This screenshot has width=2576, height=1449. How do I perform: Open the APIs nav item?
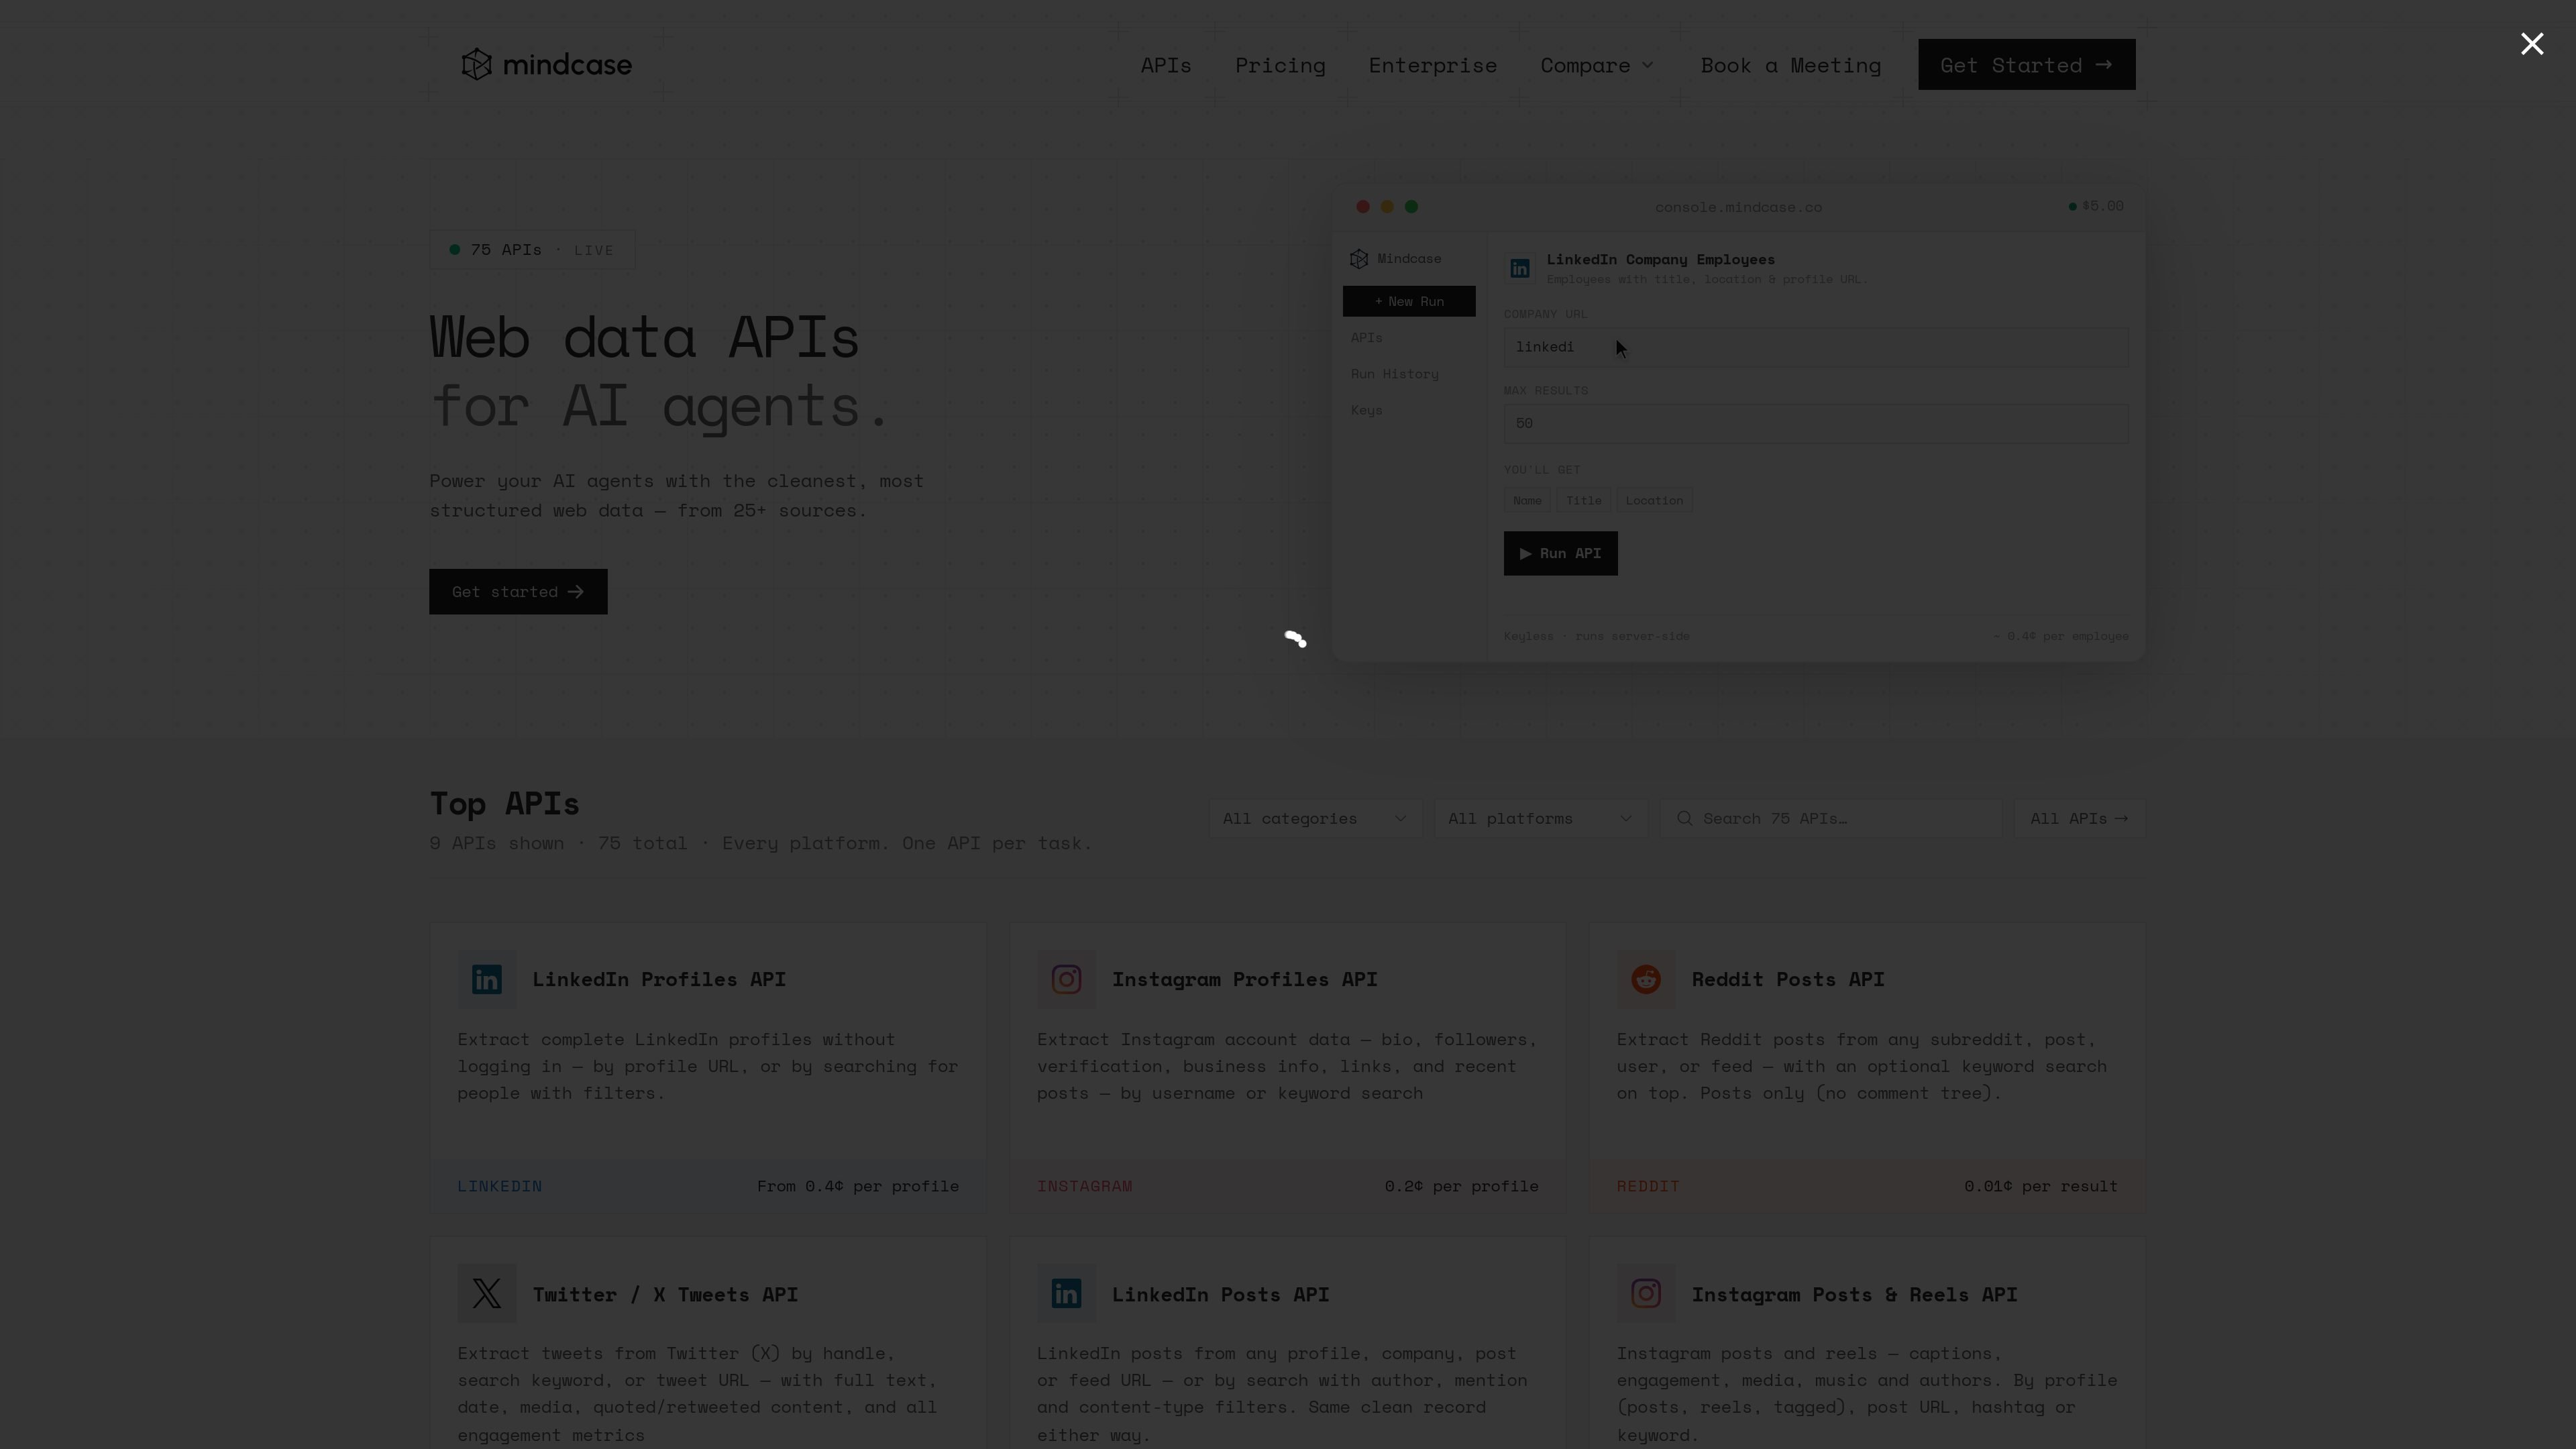tap(1166, 65)
